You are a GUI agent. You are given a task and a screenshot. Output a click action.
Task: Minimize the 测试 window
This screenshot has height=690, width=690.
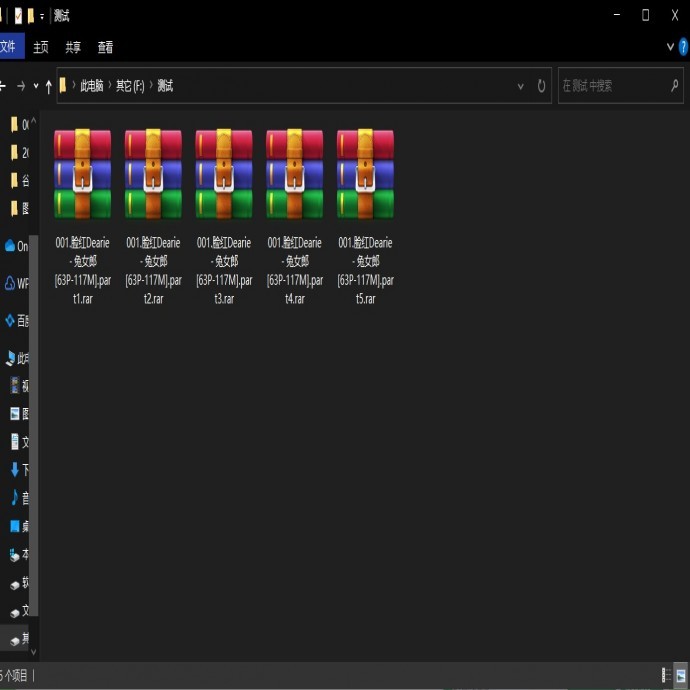617,15
